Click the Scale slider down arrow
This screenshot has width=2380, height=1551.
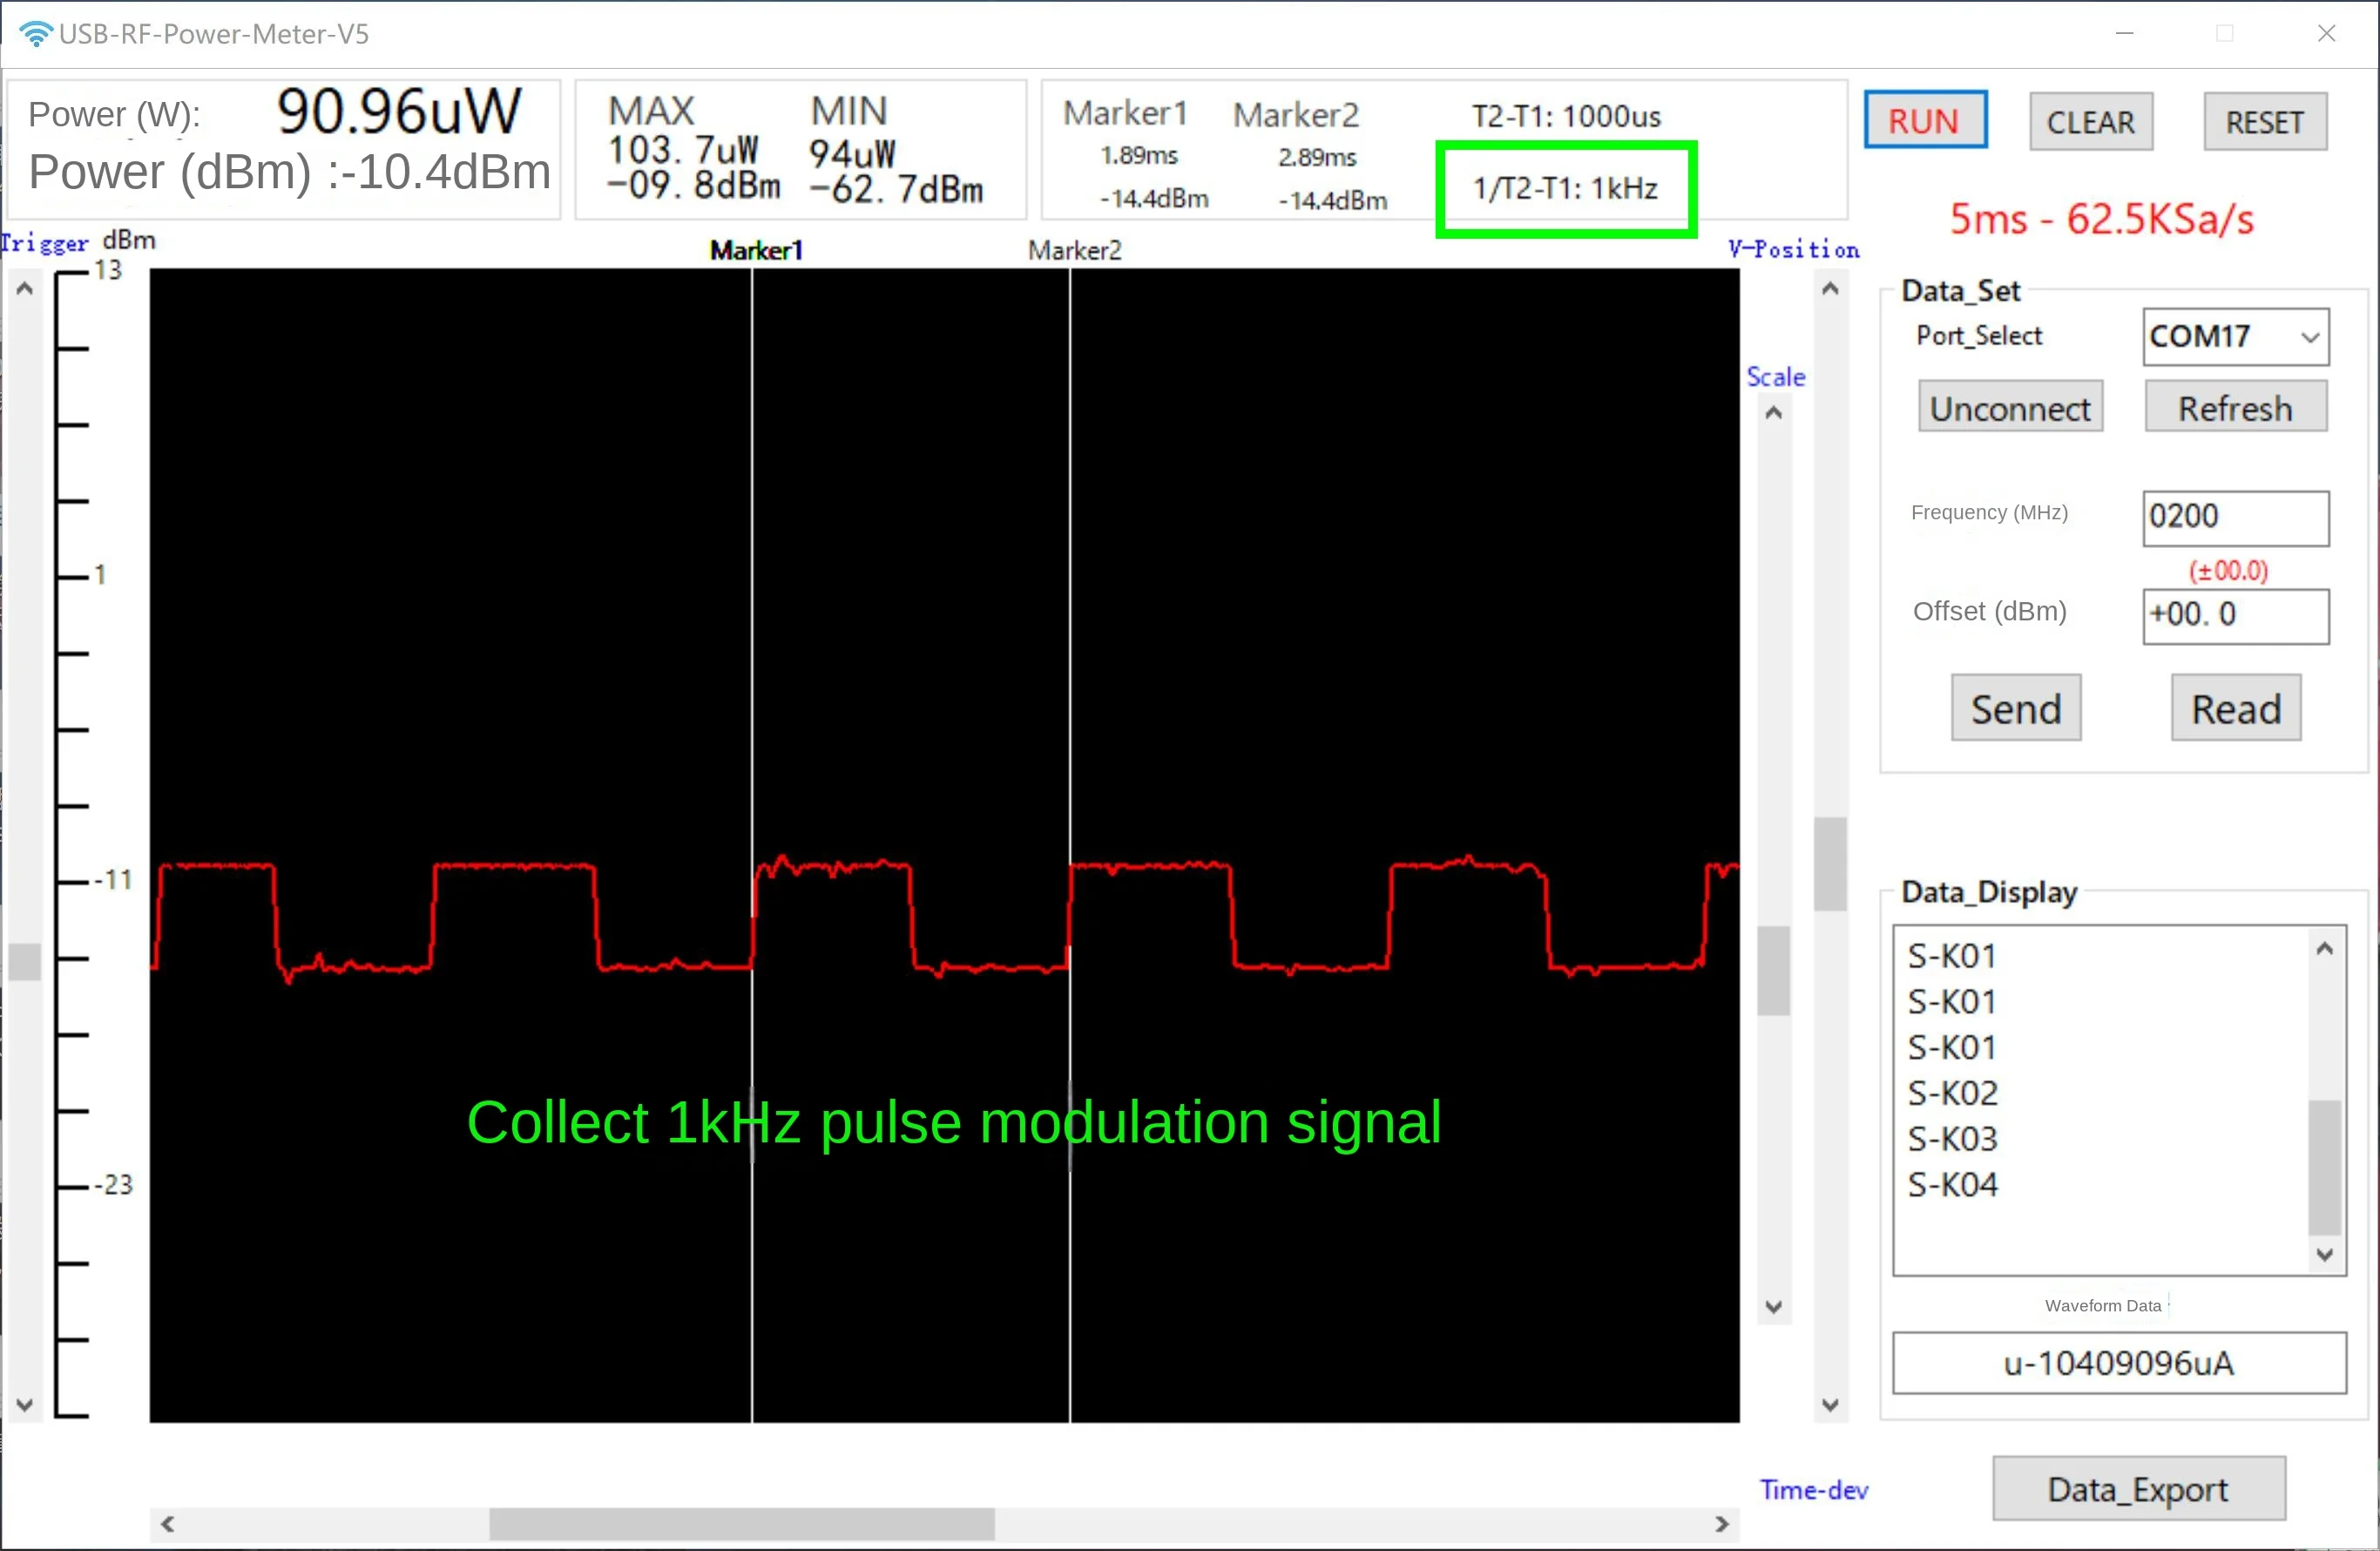pyautogui.click(x=1773, y=1306)
